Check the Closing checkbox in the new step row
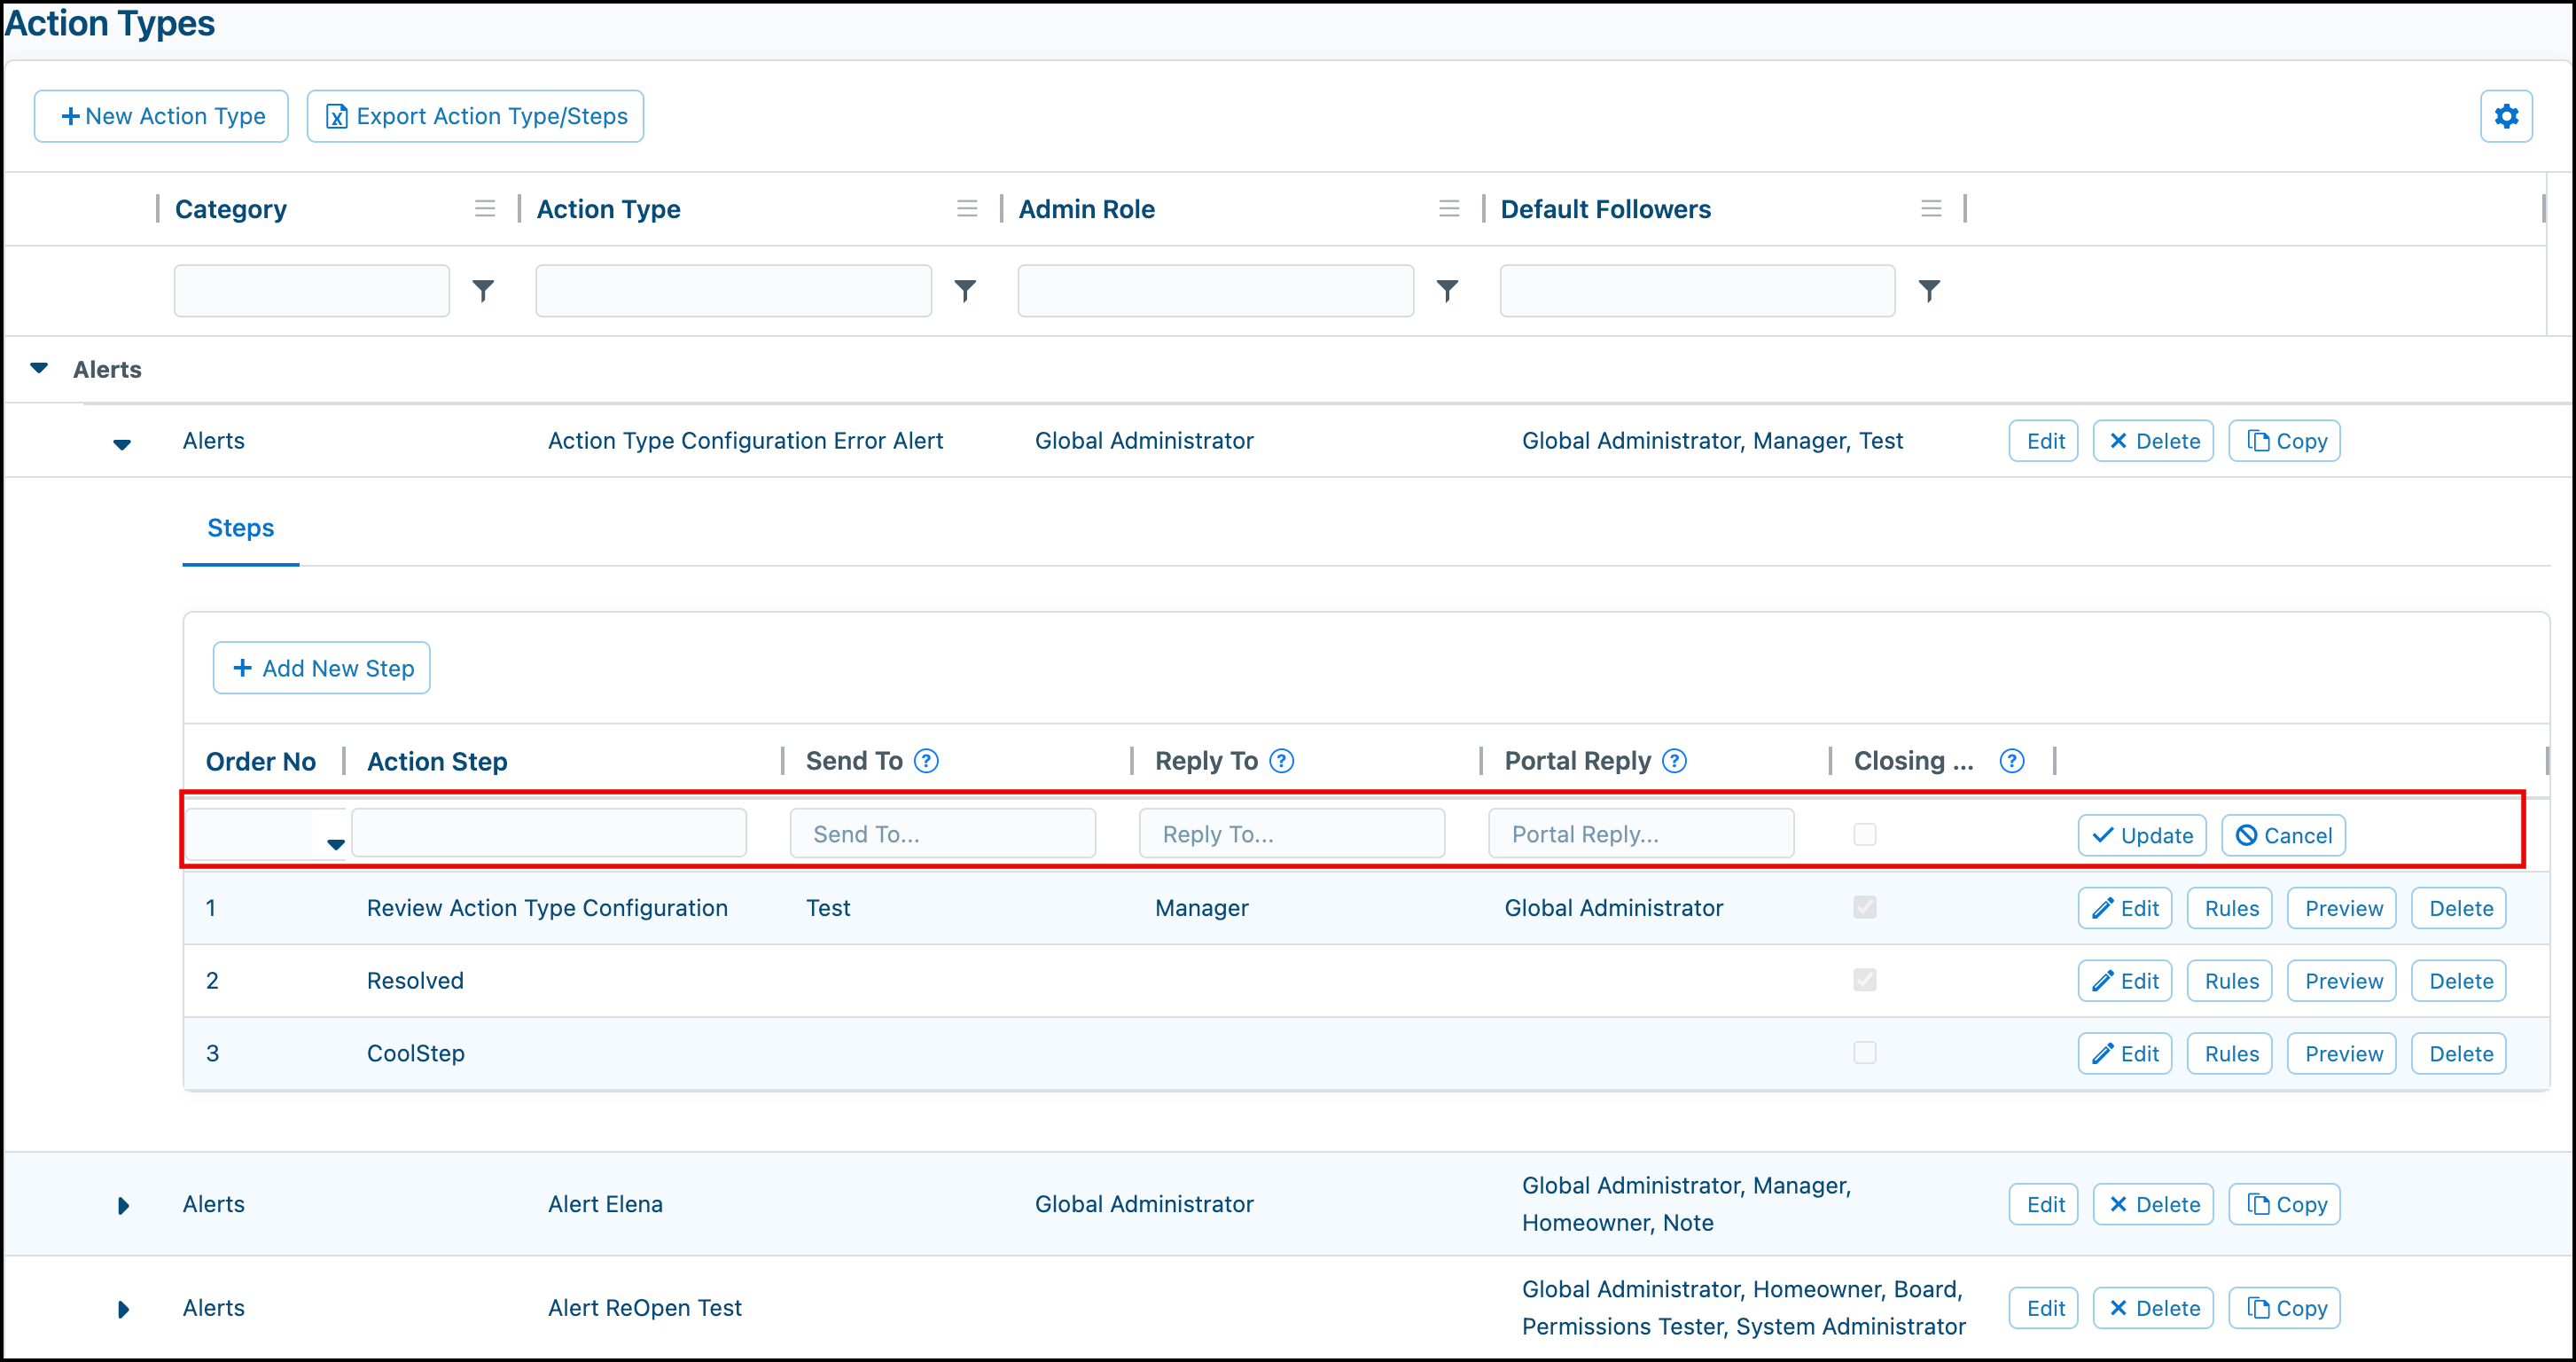The image size is (2576, 1362). pos(1864,833)
